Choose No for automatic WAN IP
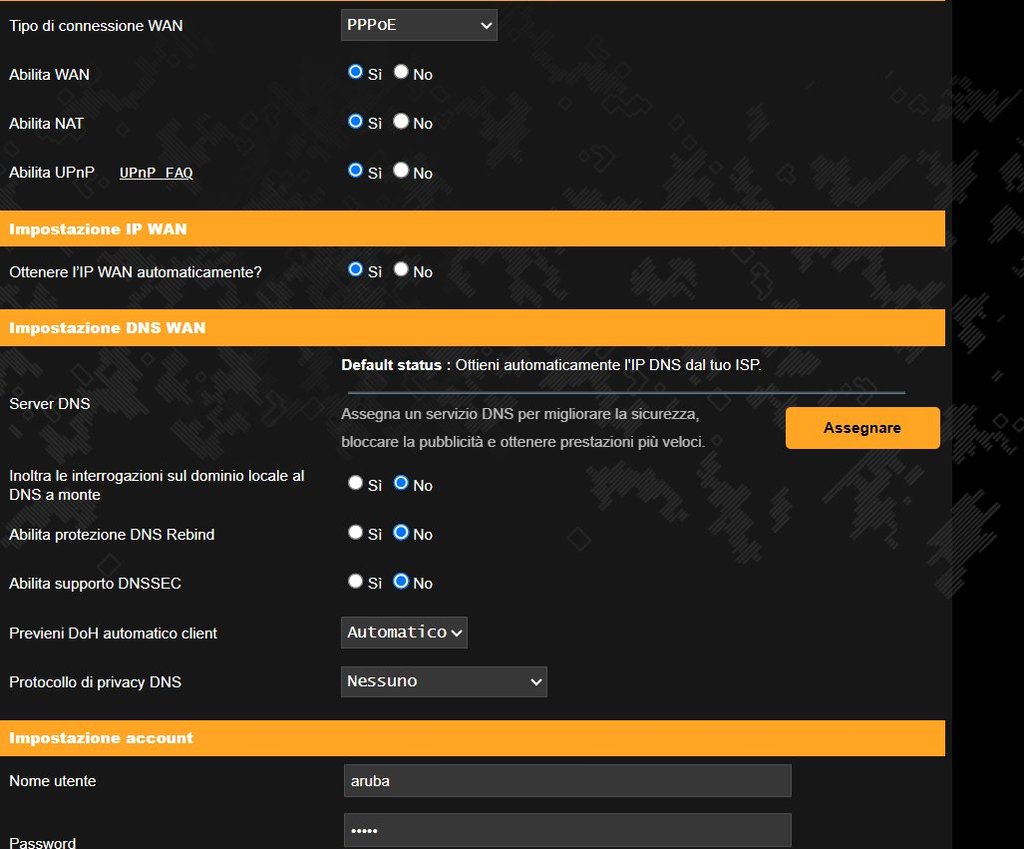Screen dimensions: 1024x849 (401, 269)
